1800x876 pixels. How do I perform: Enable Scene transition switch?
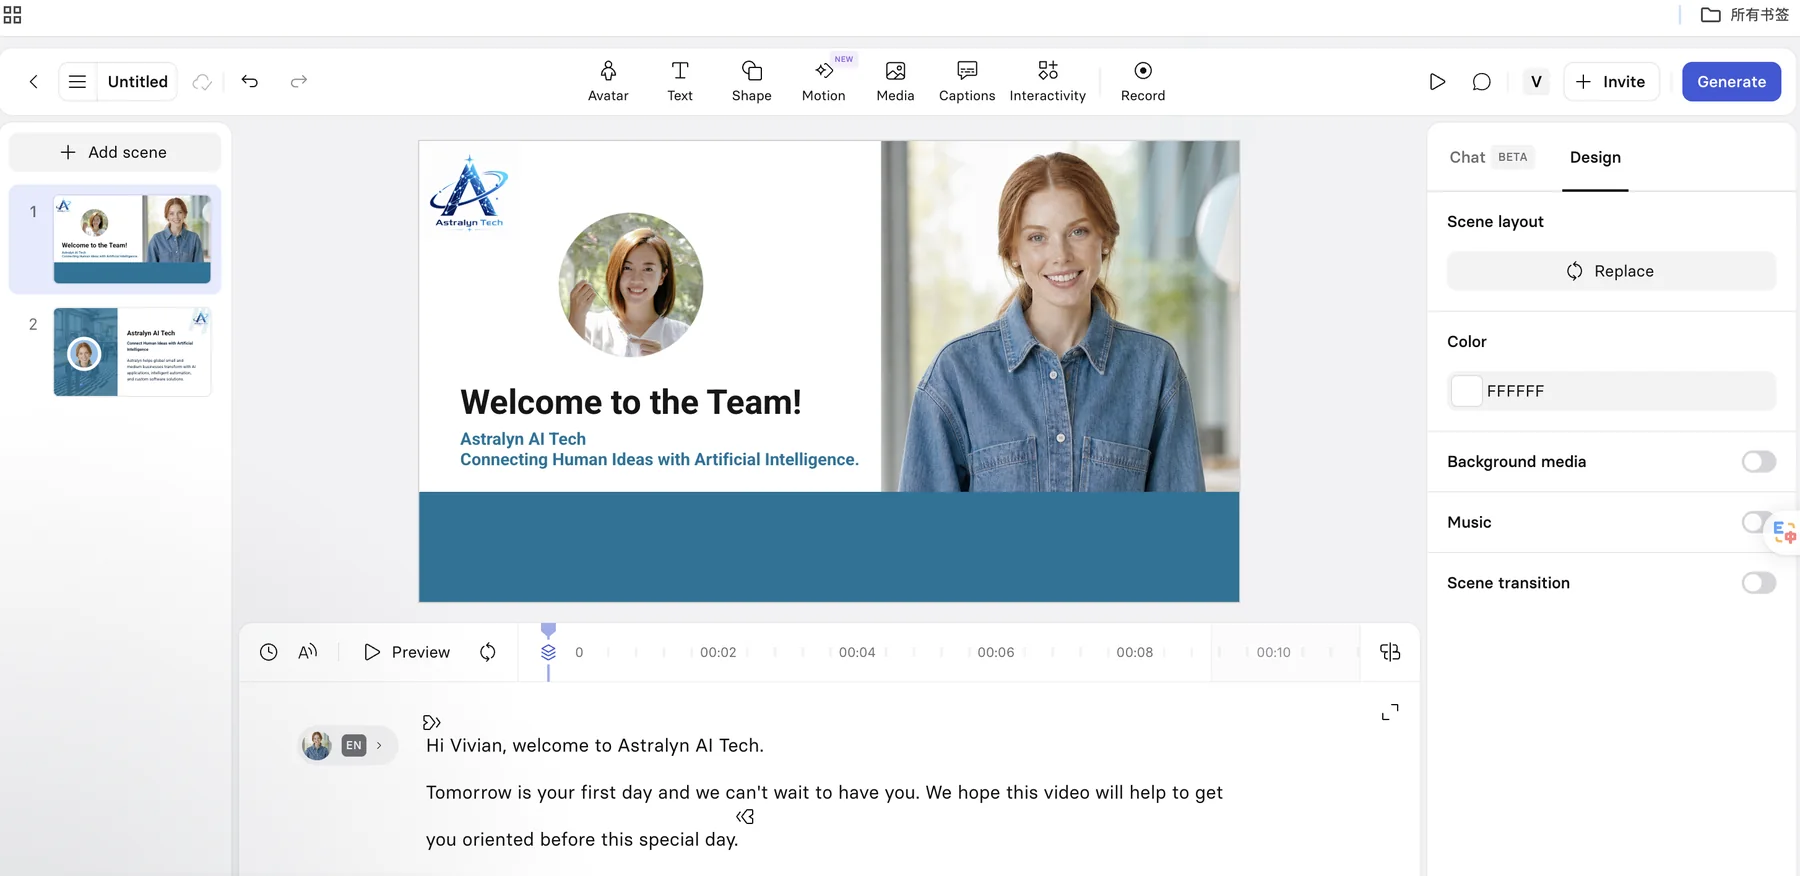click(x=1759, y=583)
